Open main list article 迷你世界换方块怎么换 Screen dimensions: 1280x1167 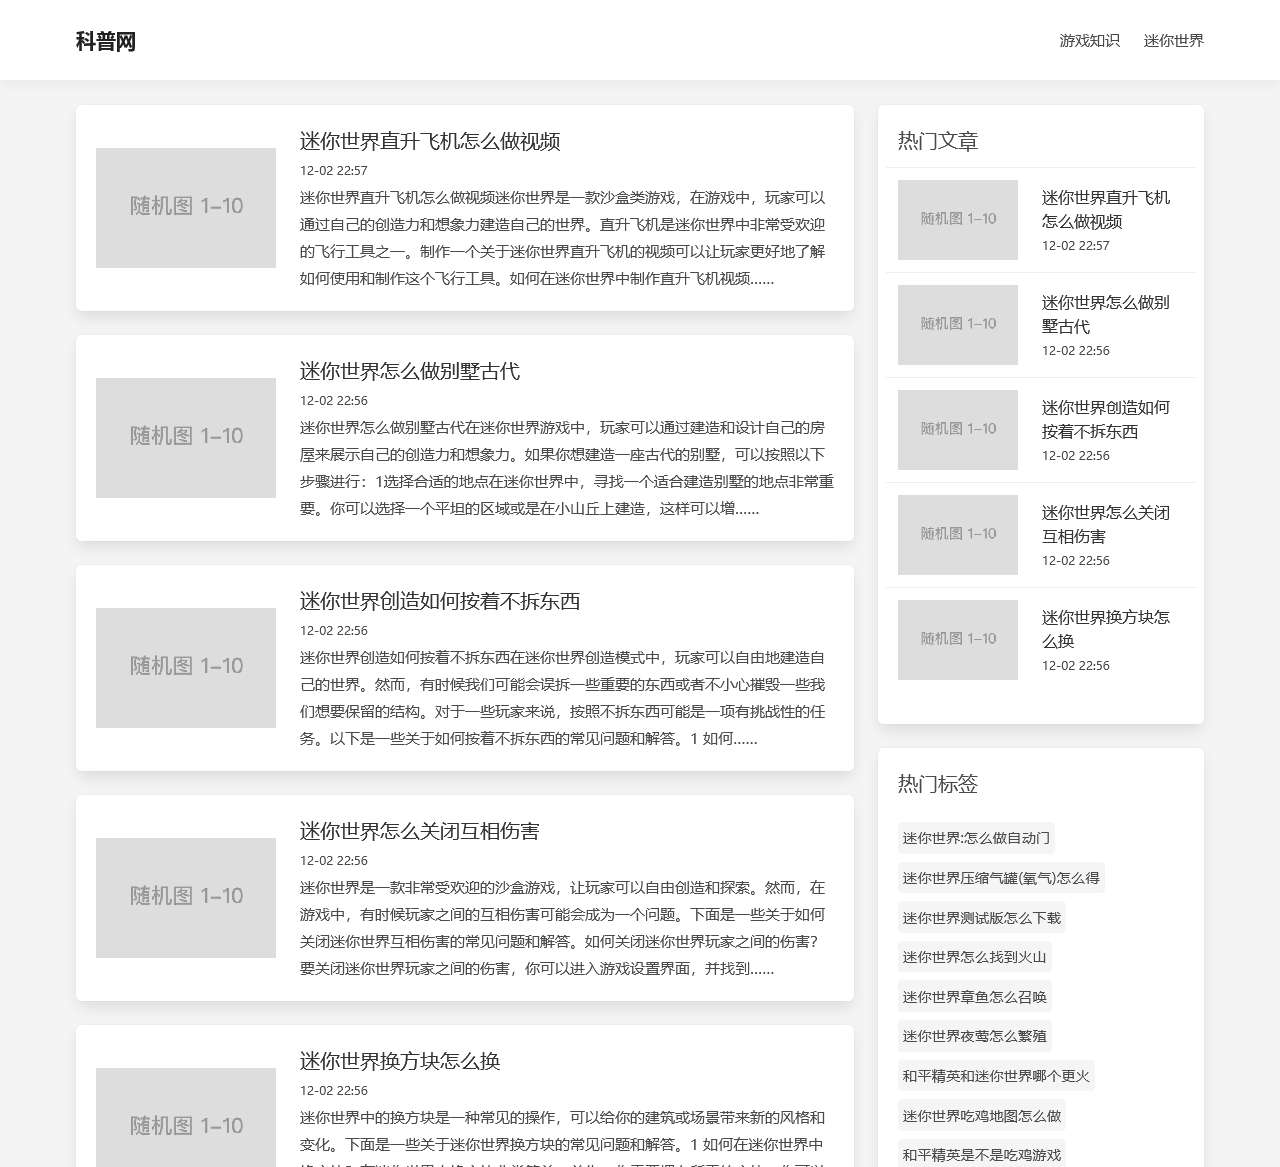point(399,1061)
